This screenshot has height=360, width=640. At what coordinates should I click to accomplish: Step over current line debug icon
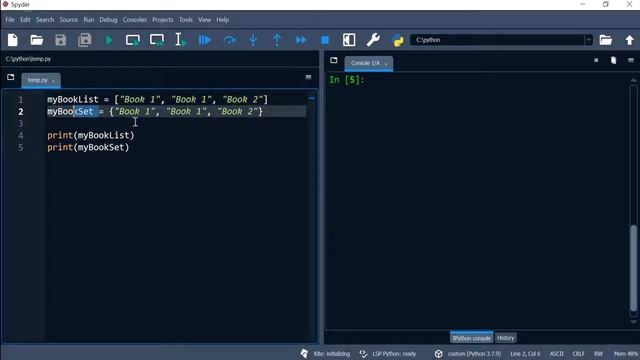(229, 40)
